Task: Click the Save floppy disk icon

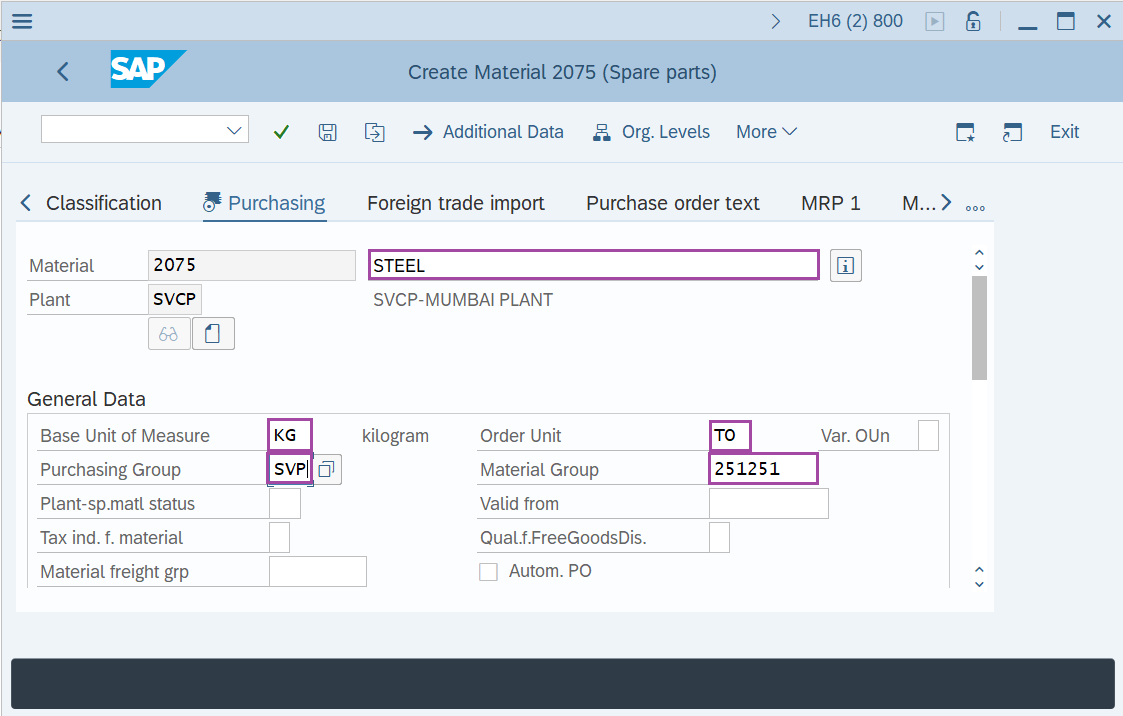Action: [327, 132]
